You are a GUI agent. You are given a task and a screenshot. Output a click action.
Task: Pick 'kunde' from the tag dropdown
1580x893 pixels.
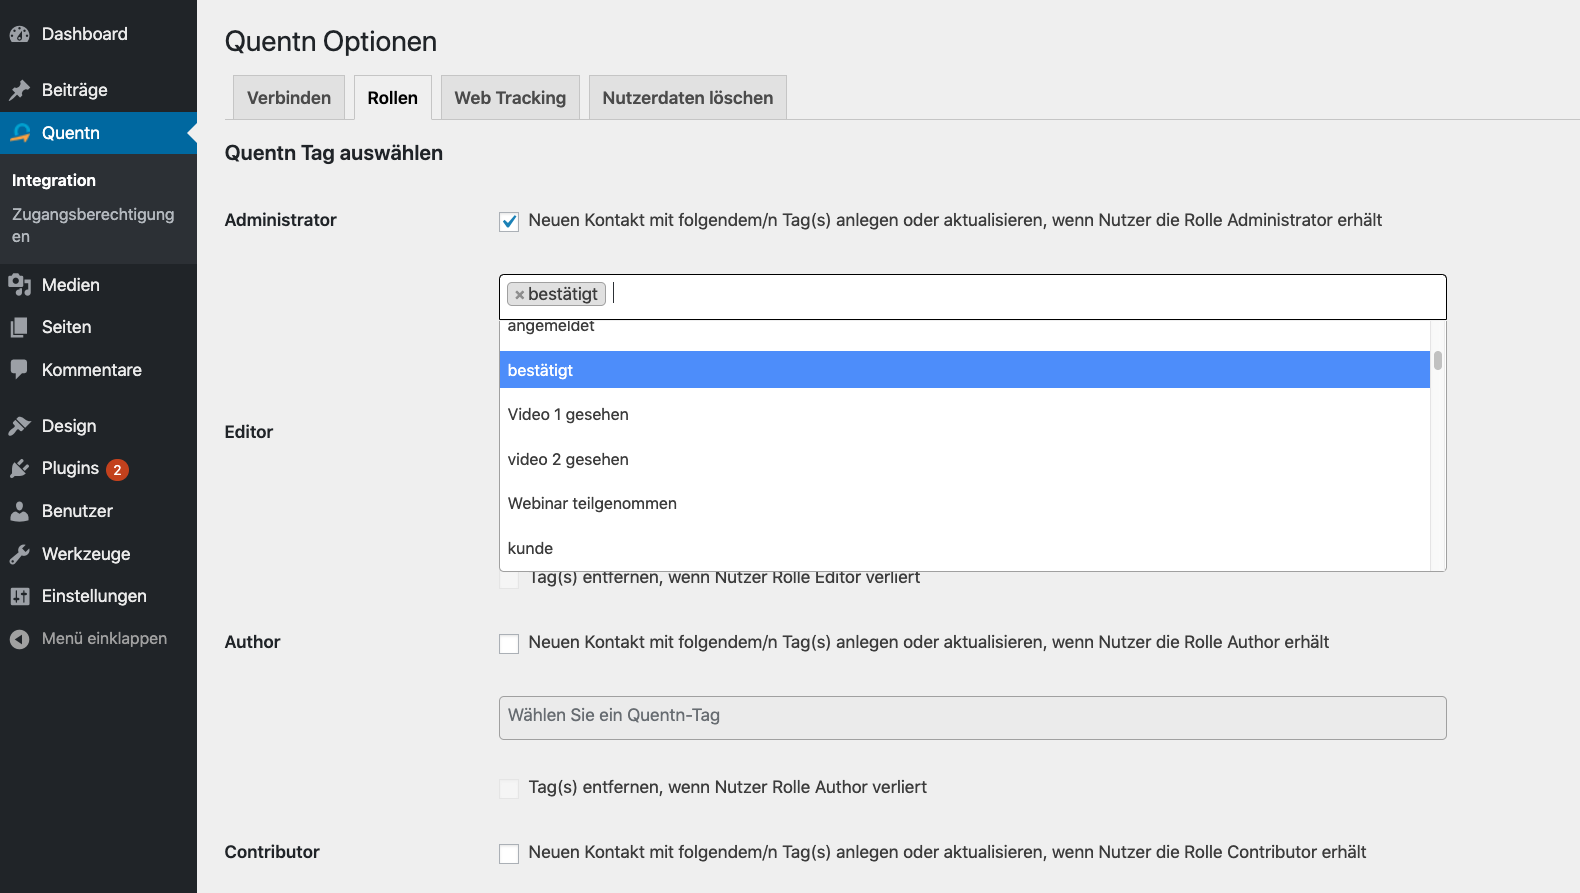(530, 548)
